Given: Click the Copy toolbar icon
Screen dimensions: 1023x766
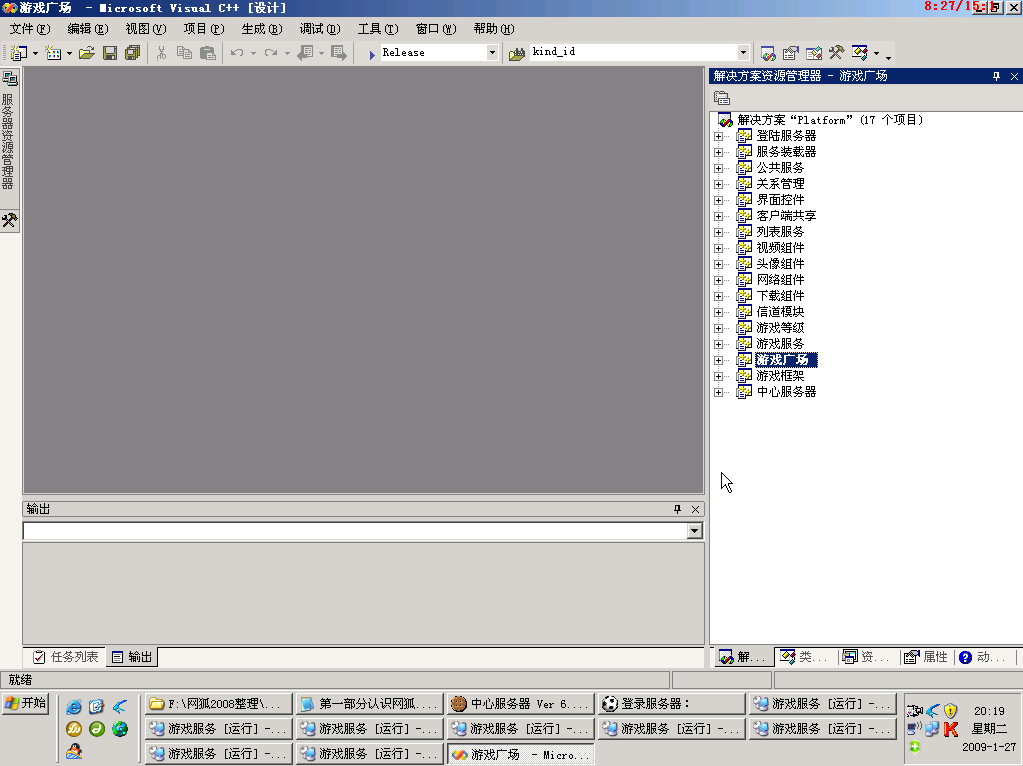Looking at the screenshot, I should [184, 53].
